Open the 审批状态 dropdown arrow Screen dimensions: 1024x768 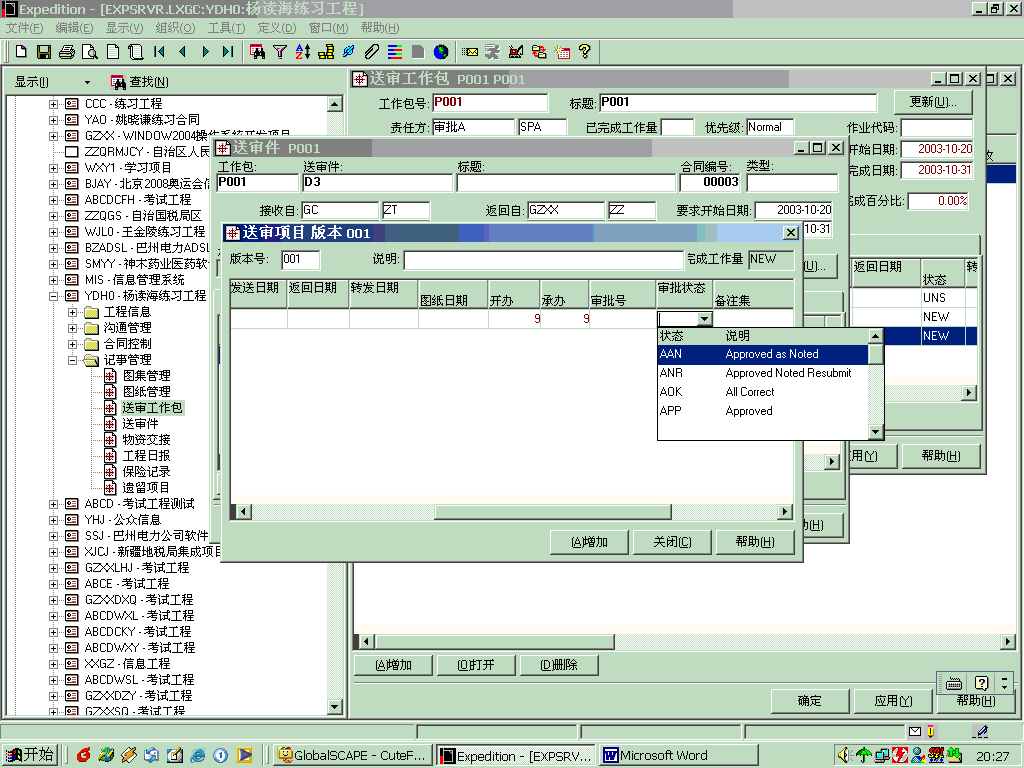704,319
